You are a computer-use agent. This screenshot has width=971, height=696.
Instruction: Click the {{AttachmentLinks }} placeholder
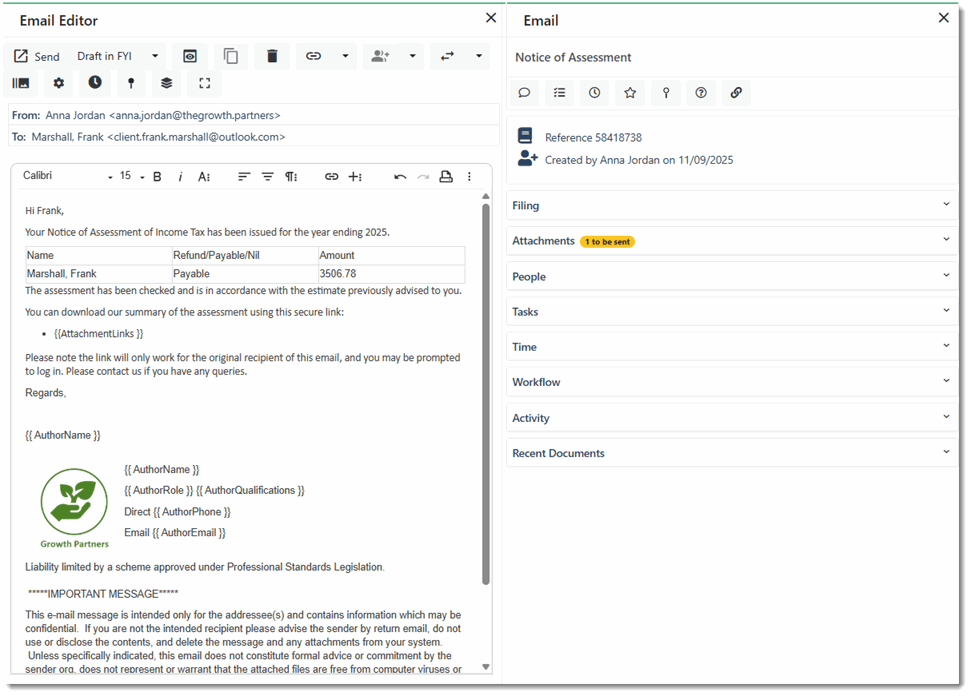[x=98, y=334]
